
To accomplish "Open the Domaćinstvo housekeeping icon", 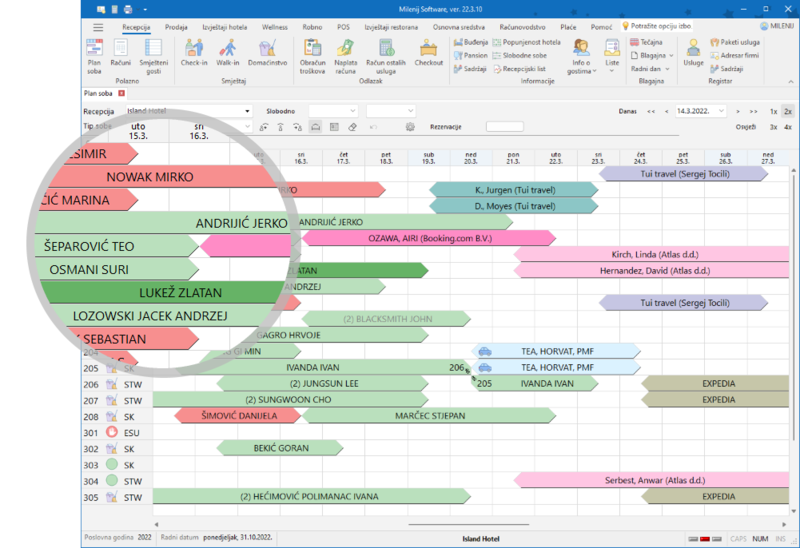I will pos(268,52).
